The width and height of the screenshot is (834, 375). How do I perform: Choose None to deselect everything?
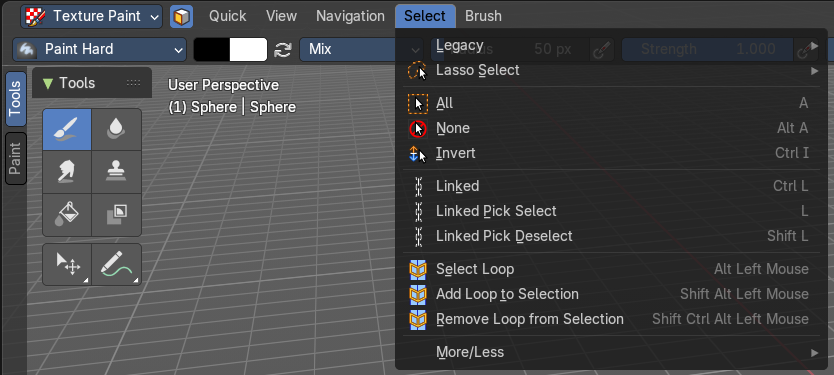point(612,128)
